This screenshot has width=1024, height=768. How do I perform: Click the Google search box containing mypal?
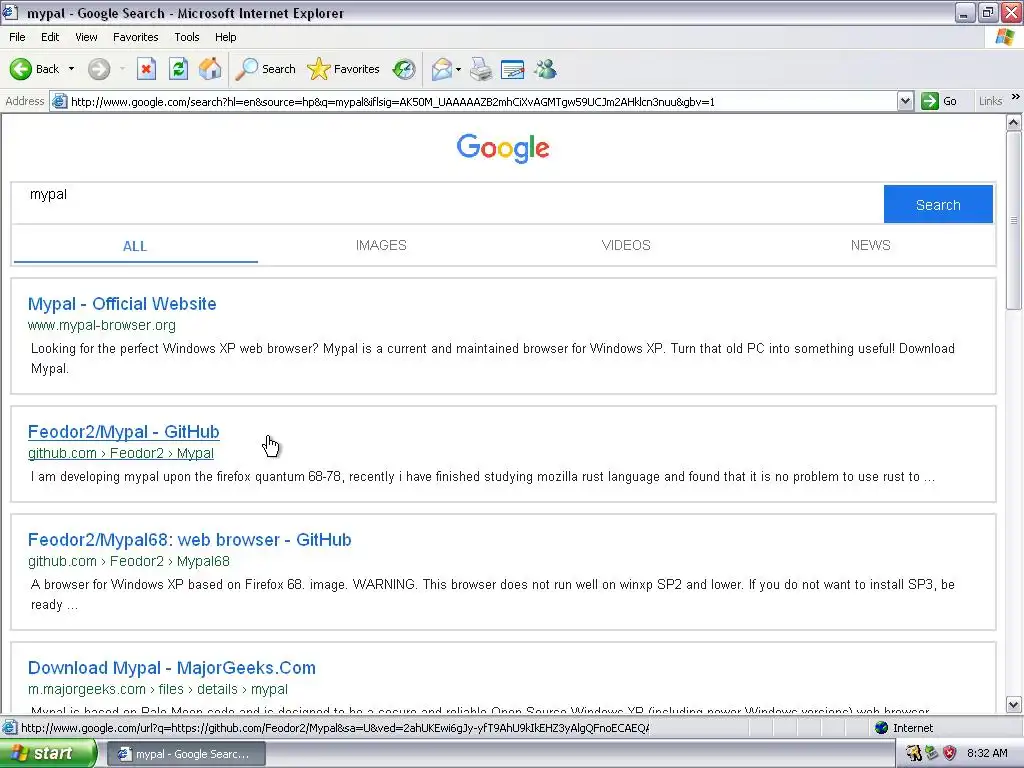(x=447, y=204)
